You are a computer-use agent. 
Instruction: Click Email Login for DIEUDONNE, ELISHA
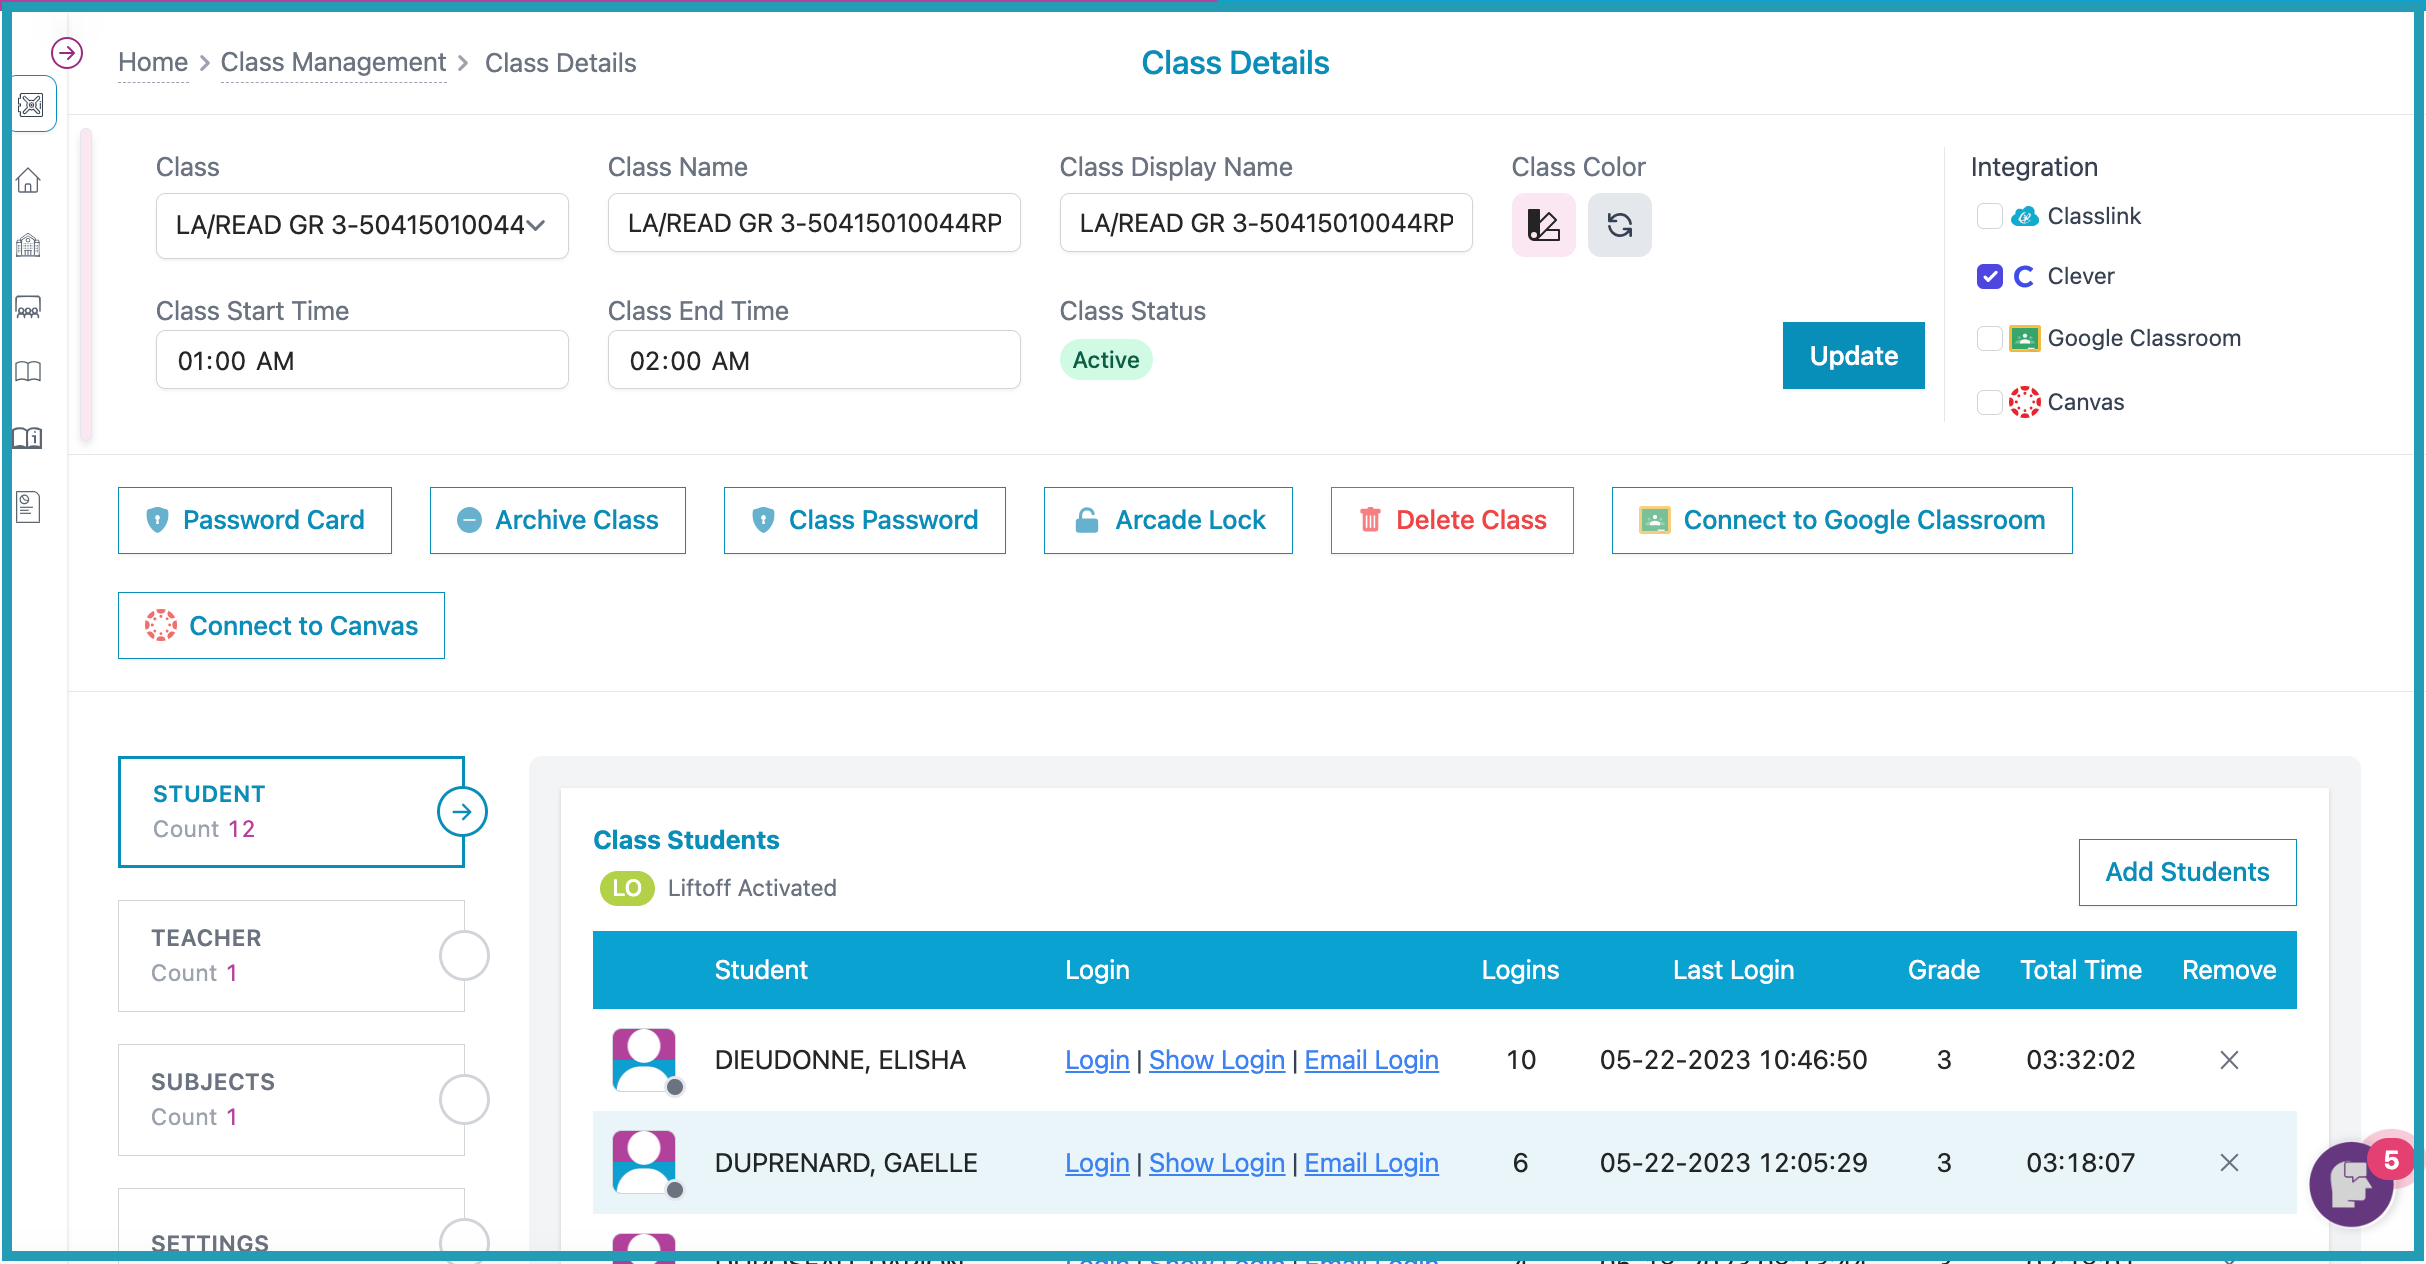click(x=1372, y=1060)
